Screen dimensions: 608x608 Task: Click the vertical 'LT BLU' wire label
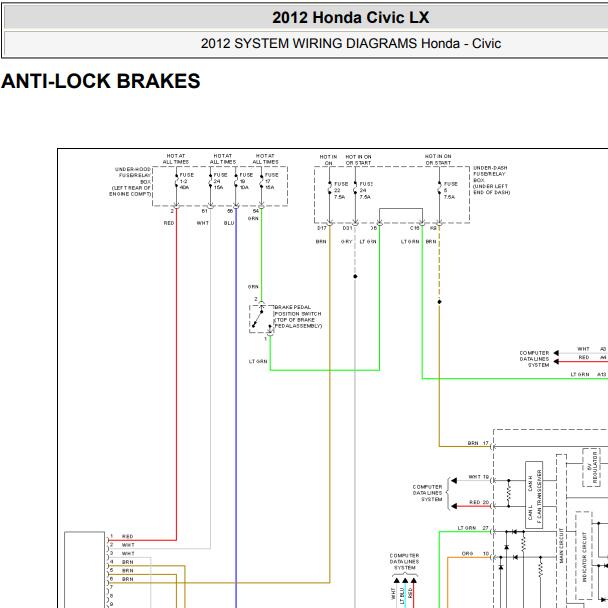(x=402, y=596)
